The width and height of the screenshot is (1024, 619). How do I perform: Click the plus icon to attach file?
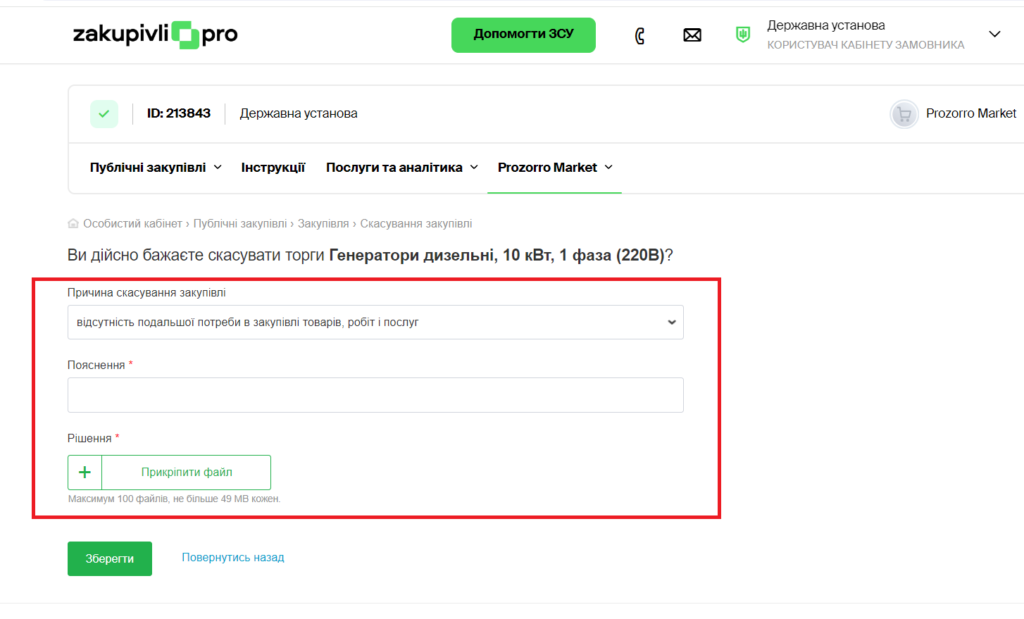click(85, 472)
